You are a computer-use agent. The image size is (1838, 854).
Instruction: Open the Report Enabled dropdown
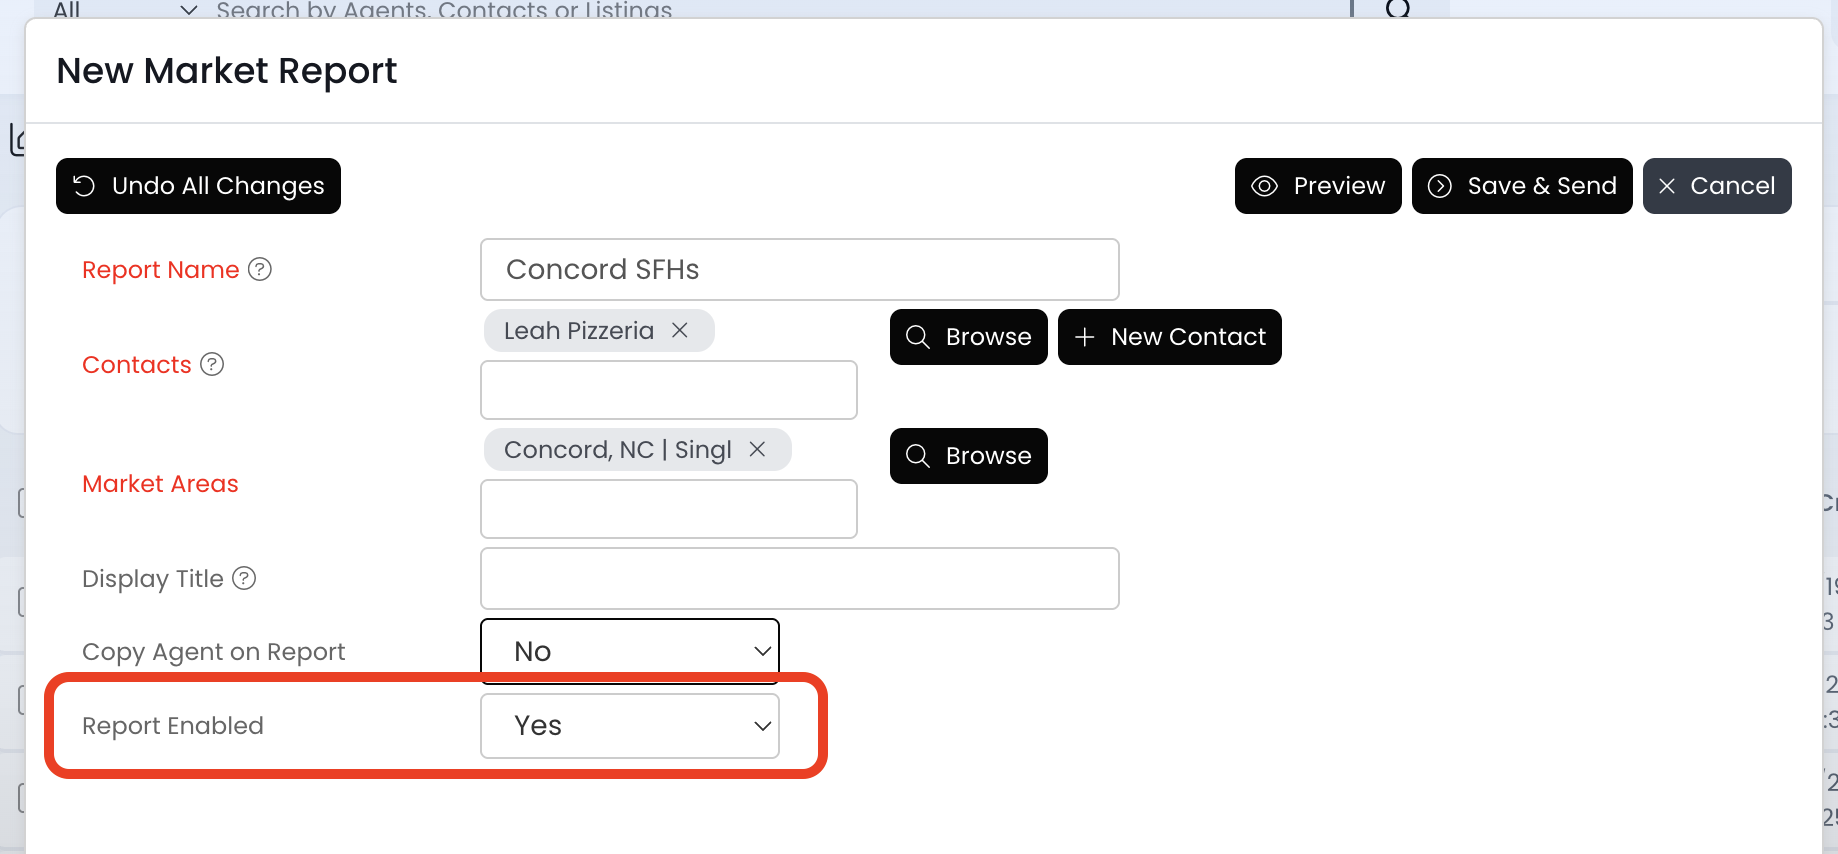[630, 726]
